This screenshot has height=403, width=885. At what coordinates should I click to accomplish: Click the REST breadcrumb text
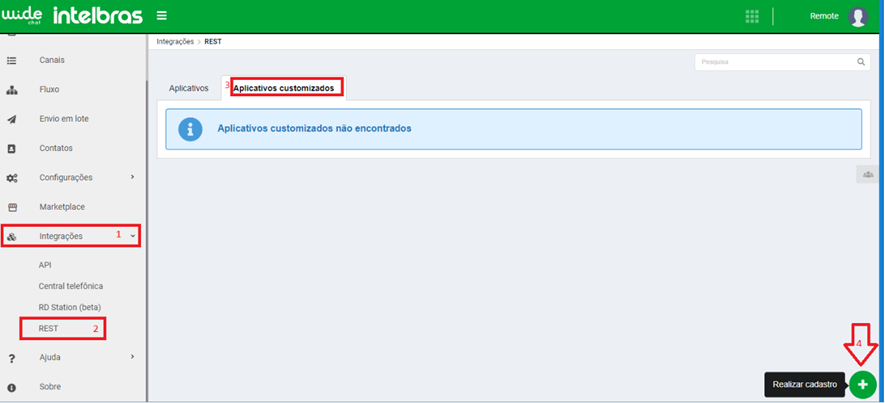(213, 42)
